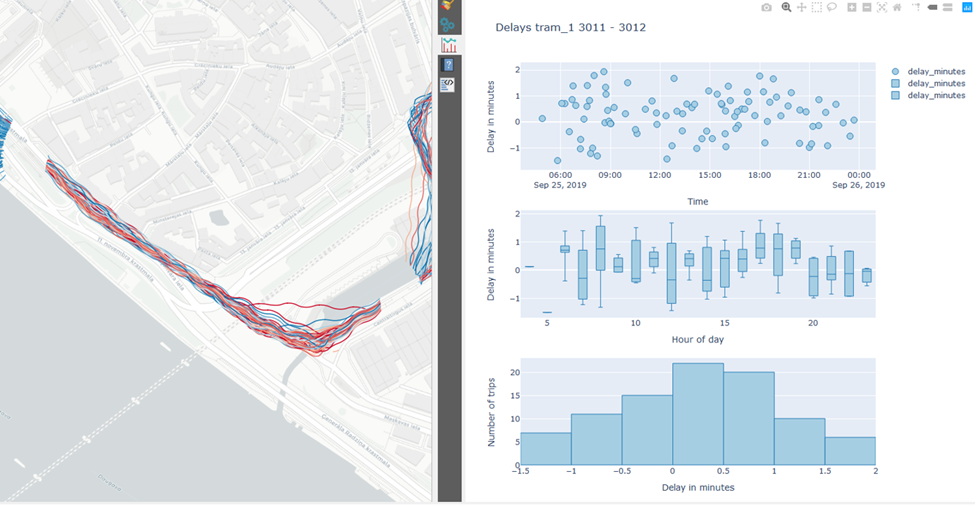
Task: Open the Plotly logo link
Action: point(966,7)
